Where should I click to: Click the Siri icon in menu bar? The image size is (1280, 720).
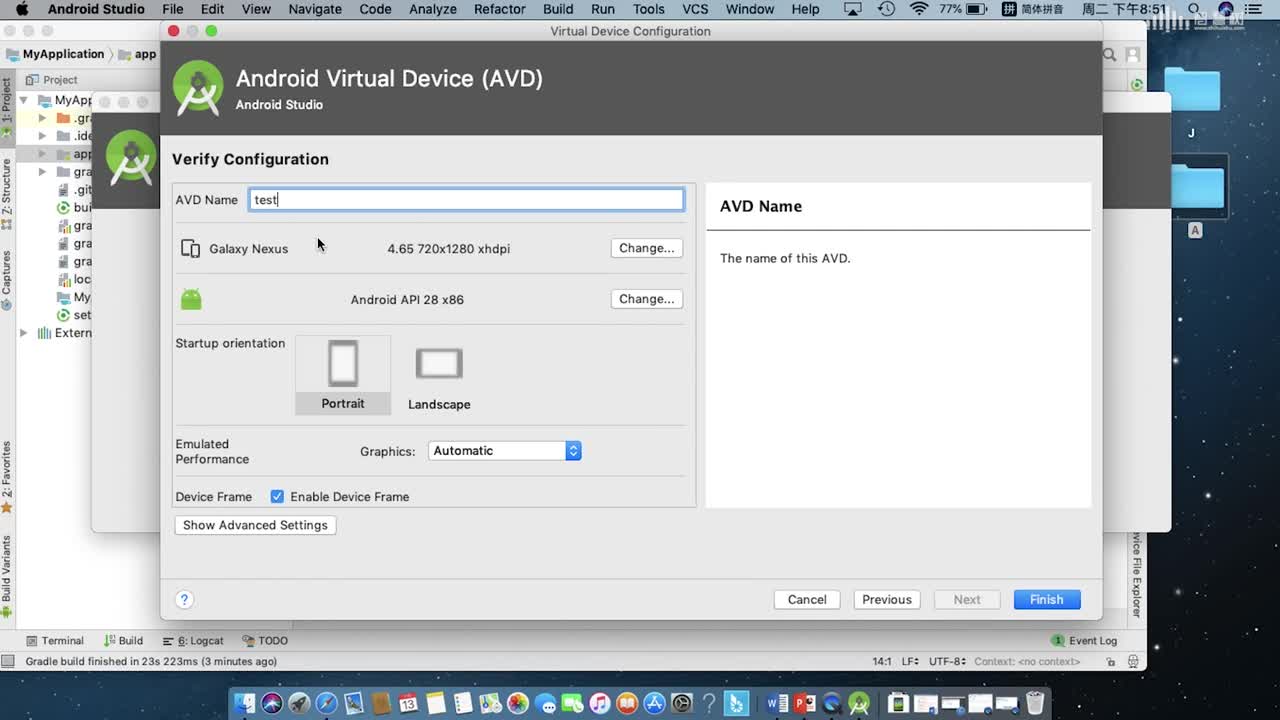1226,9
